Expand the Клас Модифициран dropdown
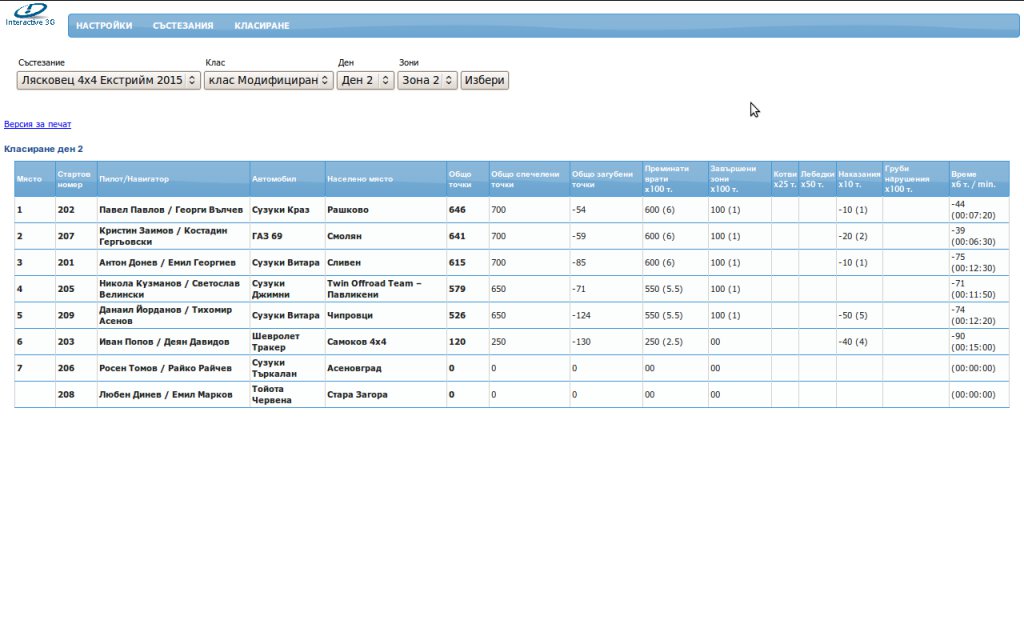The height and width of the screenshot is (640, 1024). (268, 80)
